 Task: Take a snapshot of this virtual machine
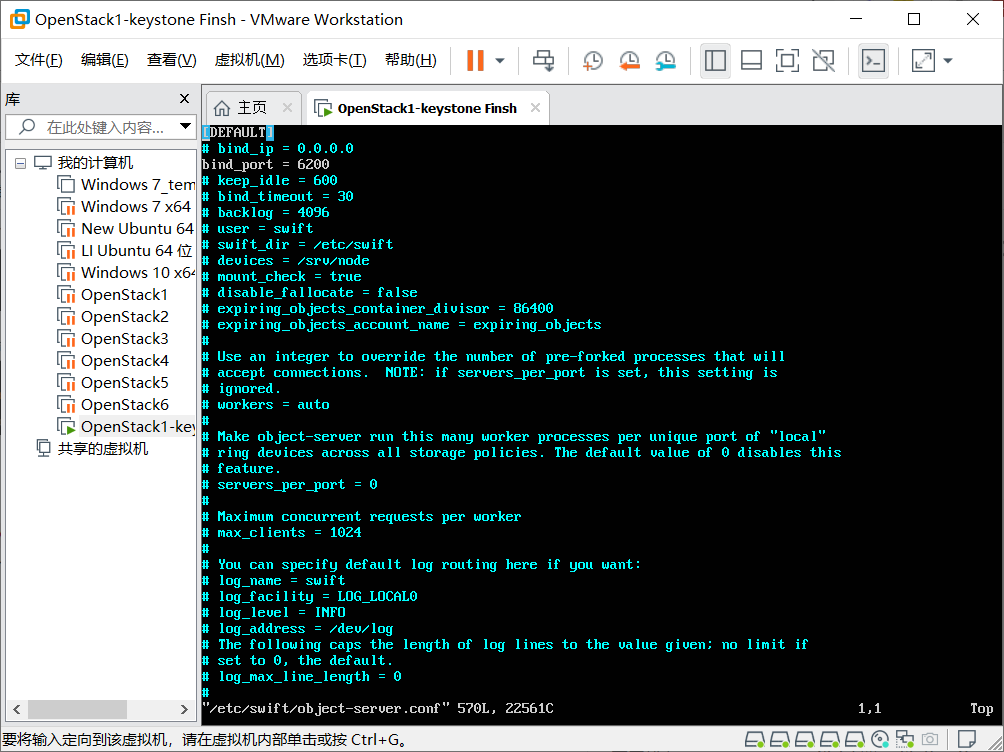point(593,61)
